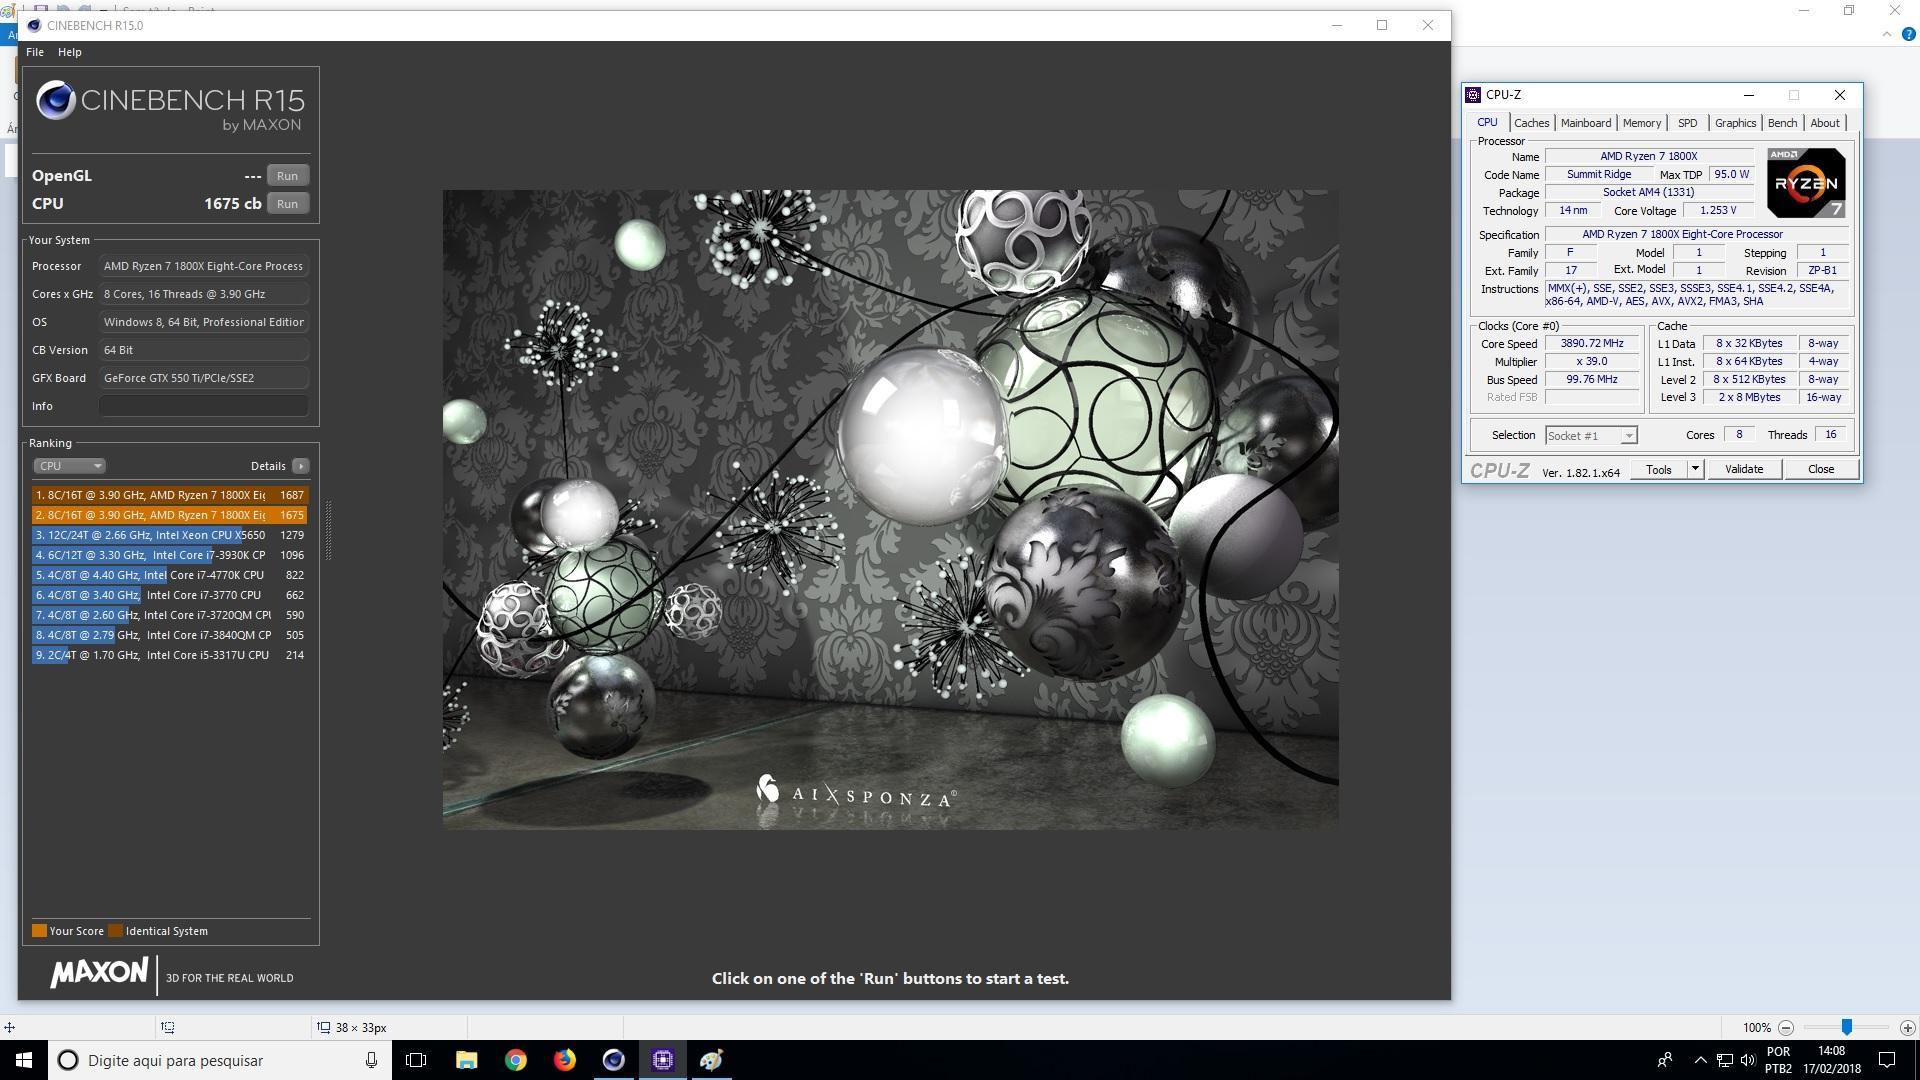The width and height of the screenshot is (1920, 1080).
Task: Click the Cinebench R15 logo sphere
Action: click(x=56, y=100)
